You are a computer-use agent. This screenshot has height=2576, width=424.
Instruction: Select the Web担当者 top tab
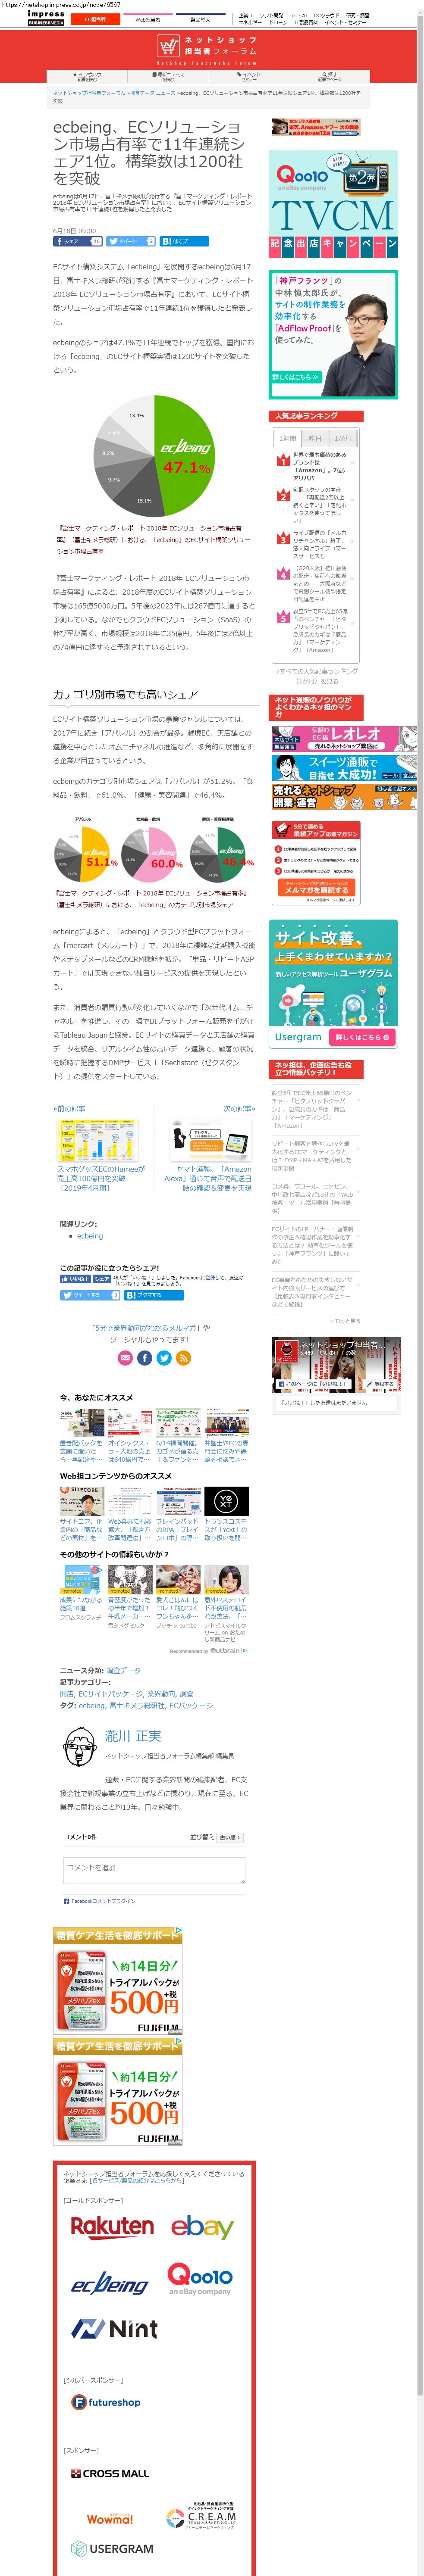147,19
